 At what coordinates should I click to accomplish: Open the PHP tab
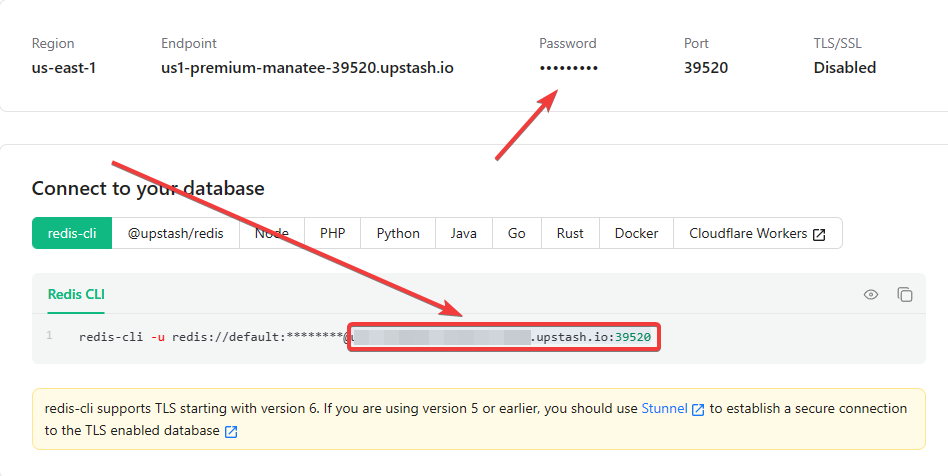(333, 233)
